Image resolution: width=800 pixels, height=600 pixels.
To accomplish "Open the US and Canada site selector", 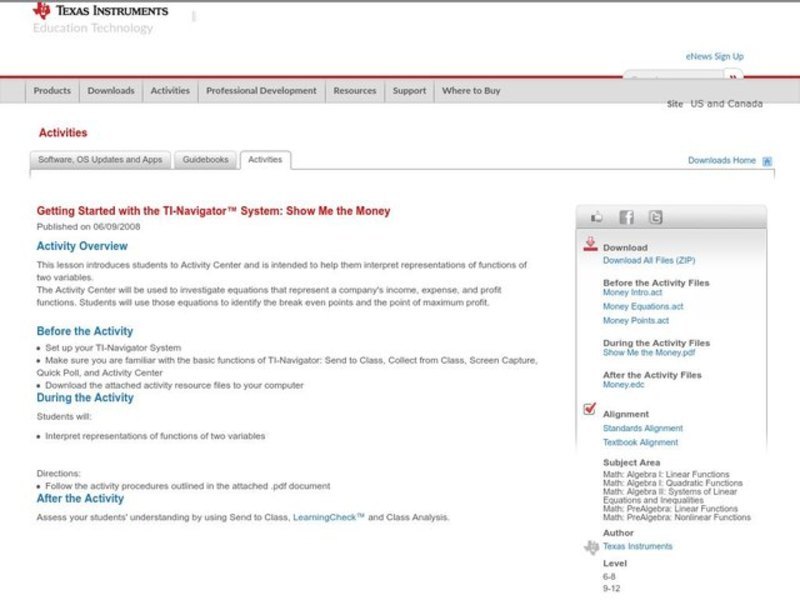I will click(726, 104).
